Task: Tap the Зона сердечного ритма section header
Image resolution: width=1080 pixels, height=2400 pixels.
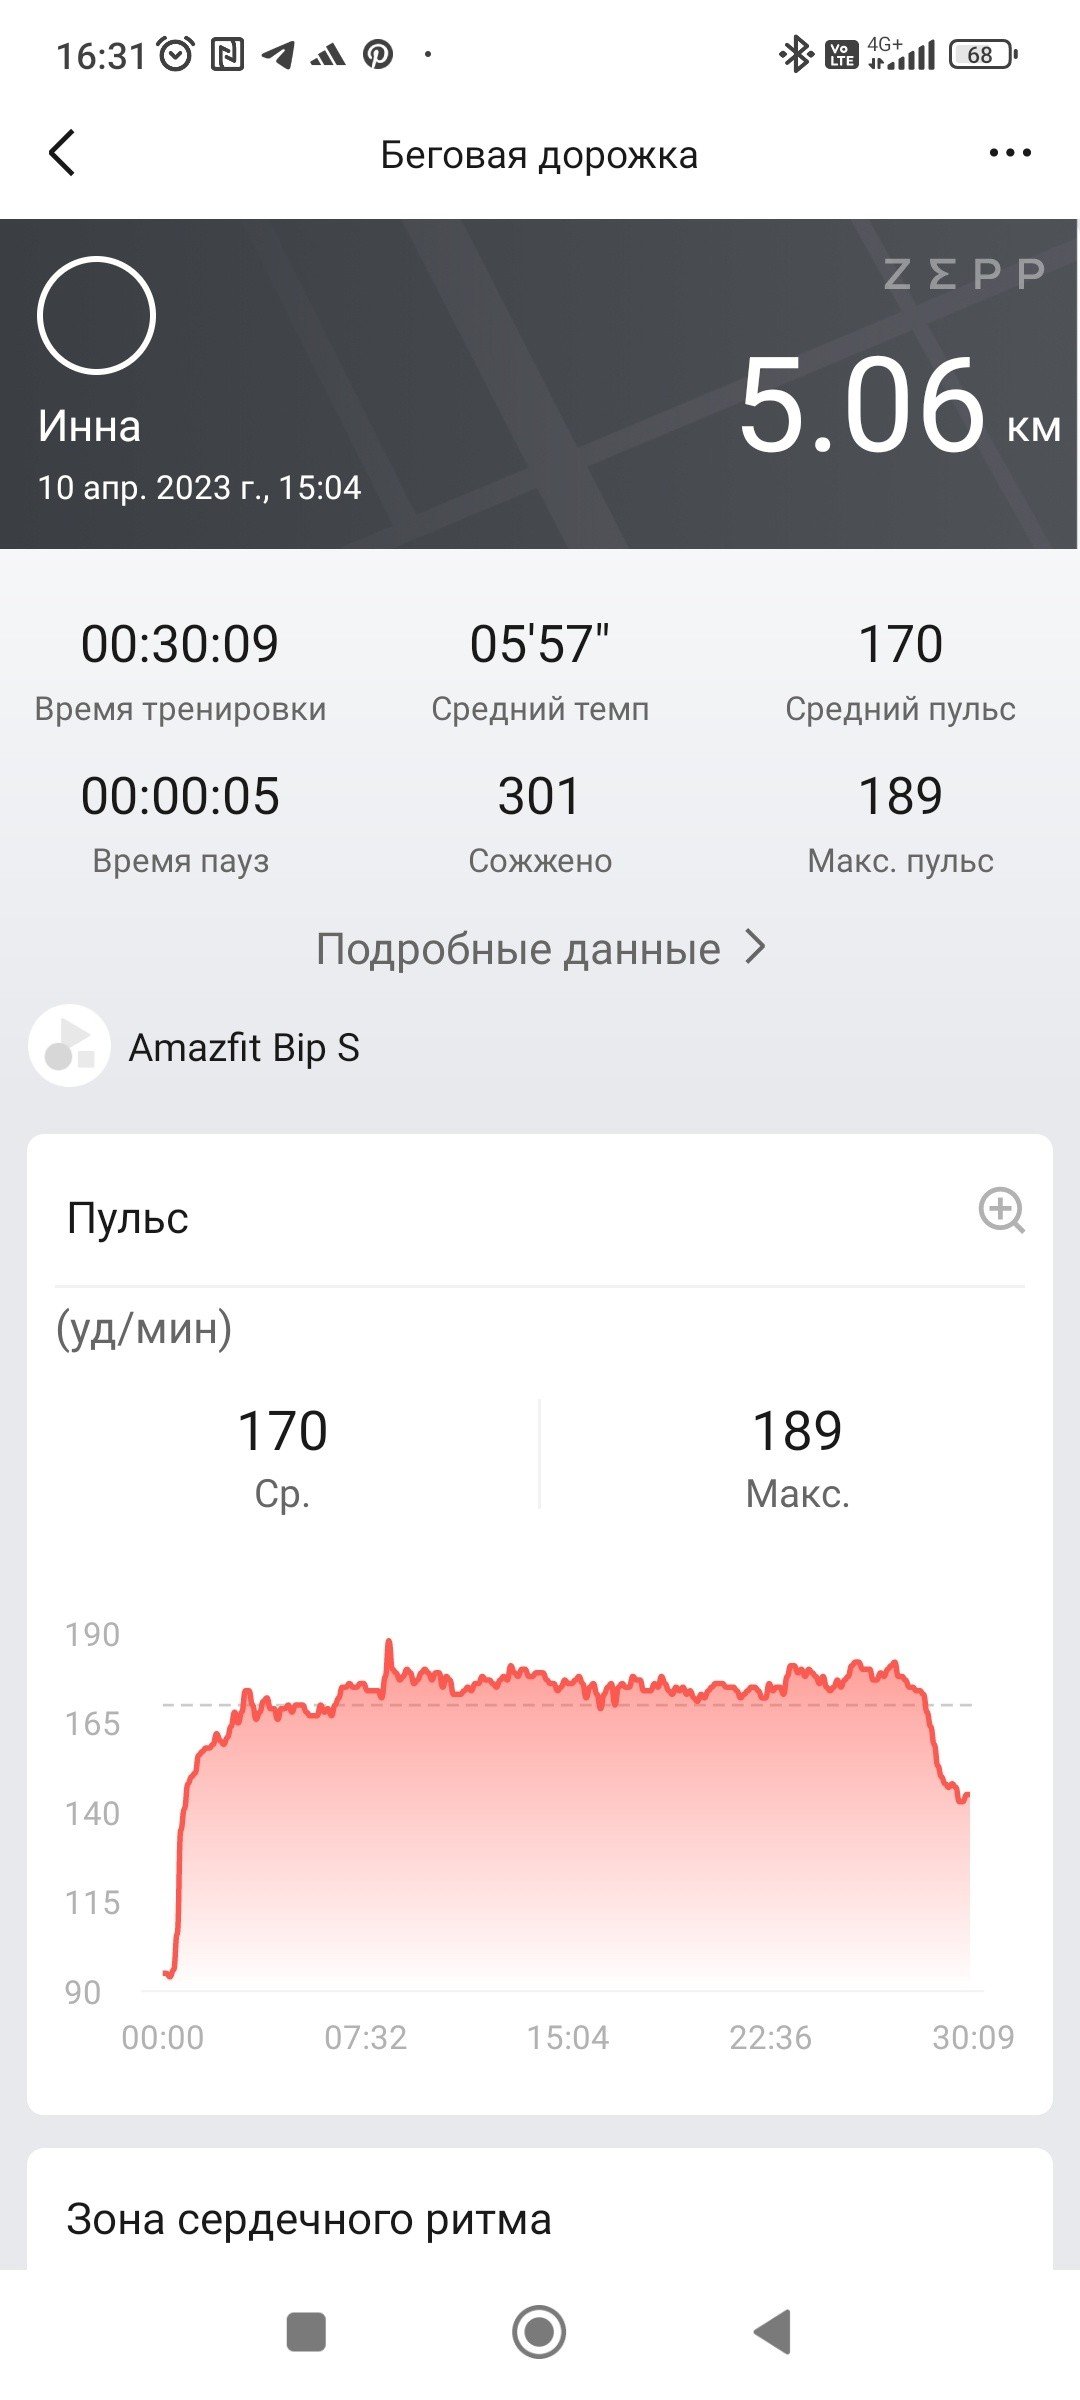Action: [309, 2219]
